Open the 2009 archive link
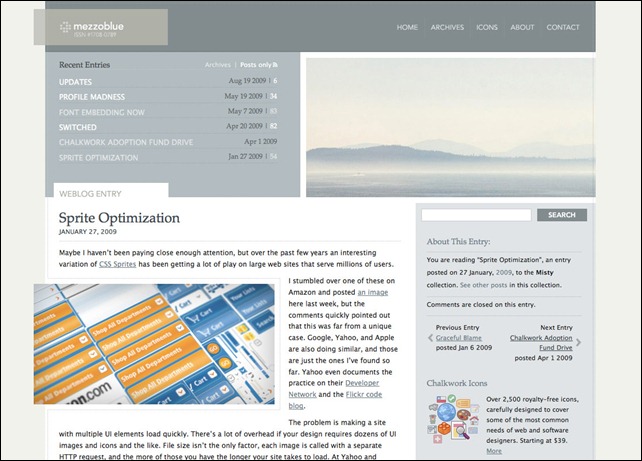642x461 pixels. pyautogui.click(x=504, y=272)
